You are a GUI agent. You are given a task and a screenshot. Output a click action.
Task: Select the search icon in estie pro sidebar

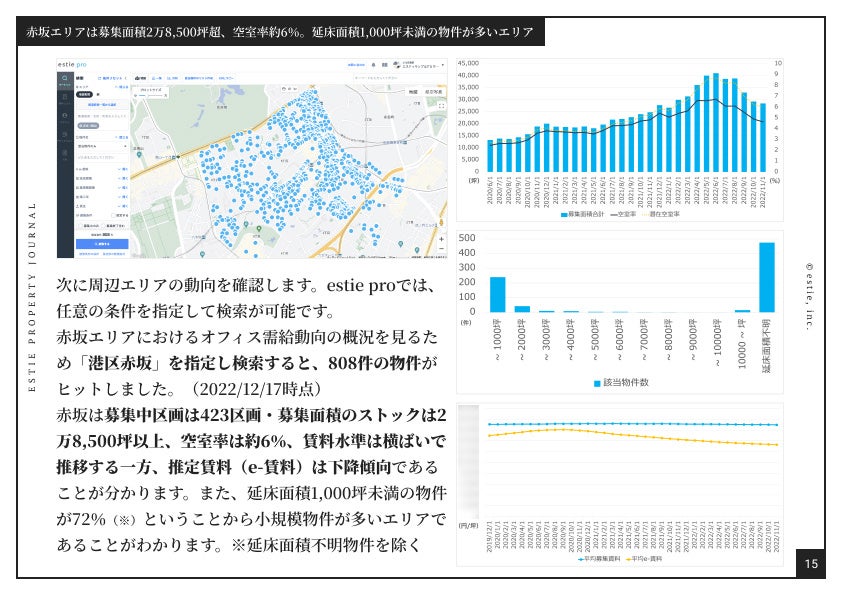tap(63, 76)
